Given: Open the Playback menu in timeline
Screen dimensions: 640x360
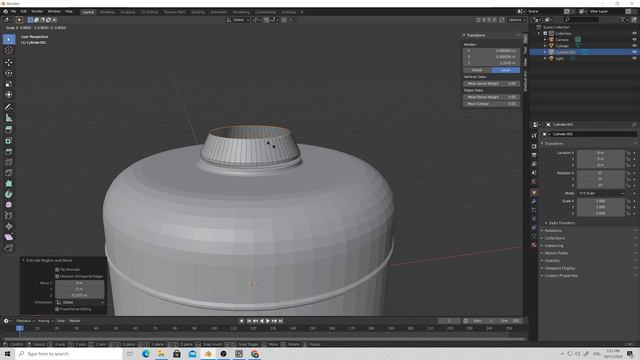Looking at the screenshot, I should pos(24,321).
